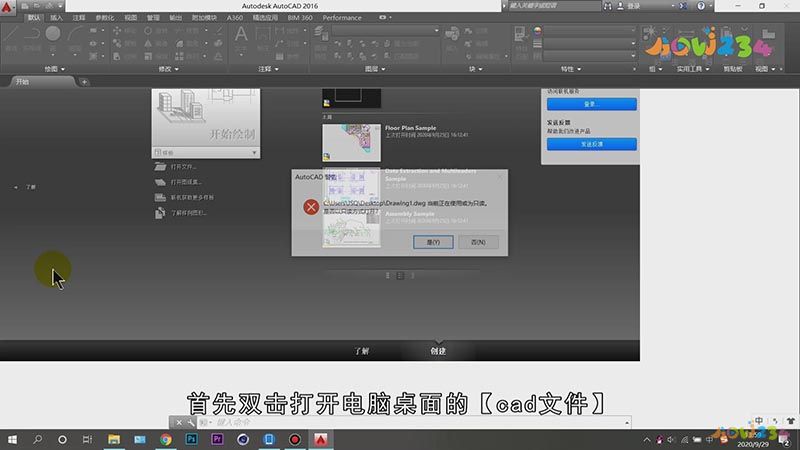Screen dimensions: 800x450
Task: Click the Autodesk Exchange X icon
Action: click(x=683, y=6)
